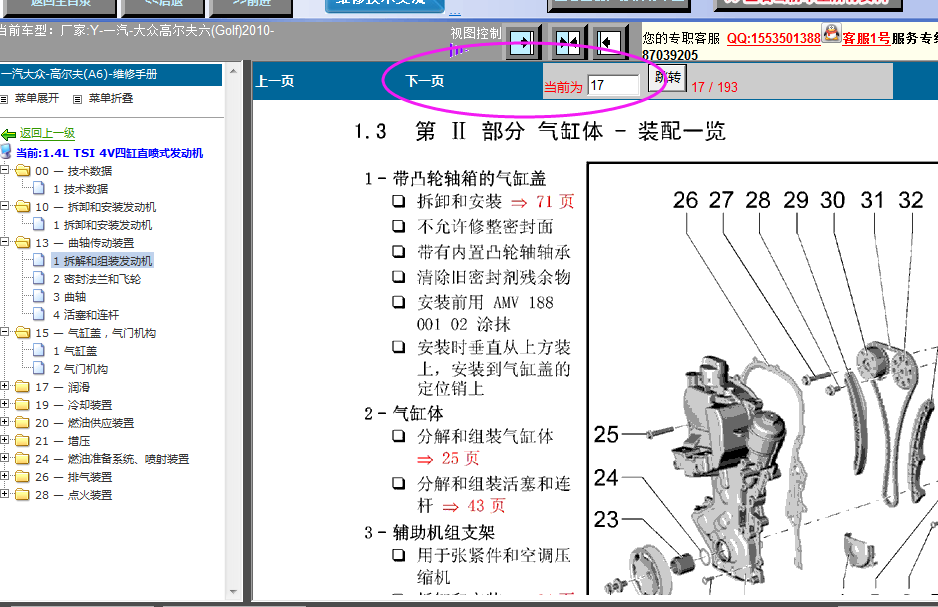Click the folder icon of 21 — 增压
Viewport: 938px width, 607px height.
point(23,440)
